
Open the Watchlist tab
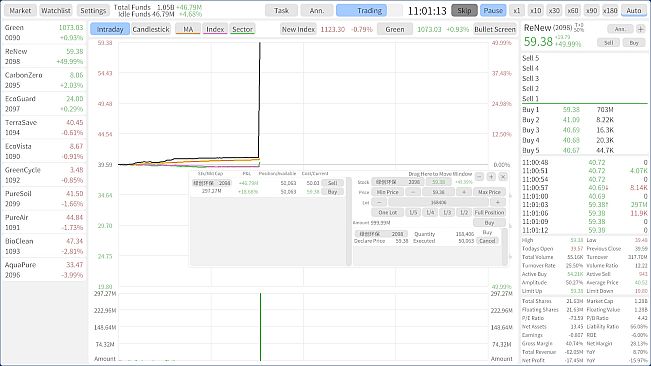(56, 10)
